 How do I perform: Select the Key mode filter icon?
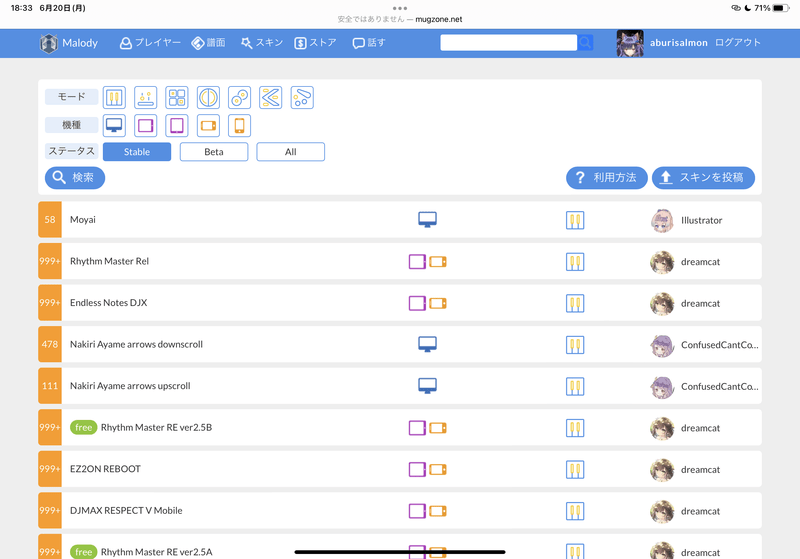(115, 98)
